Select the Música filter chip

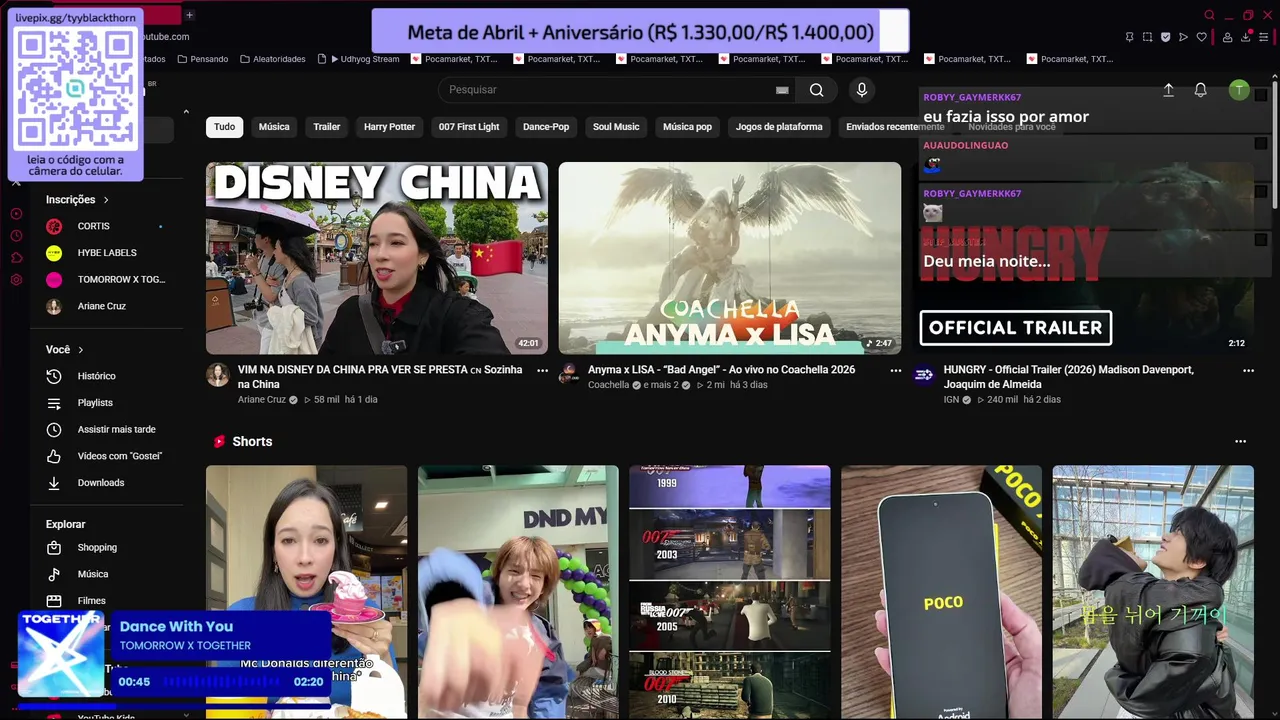point(274,127)
